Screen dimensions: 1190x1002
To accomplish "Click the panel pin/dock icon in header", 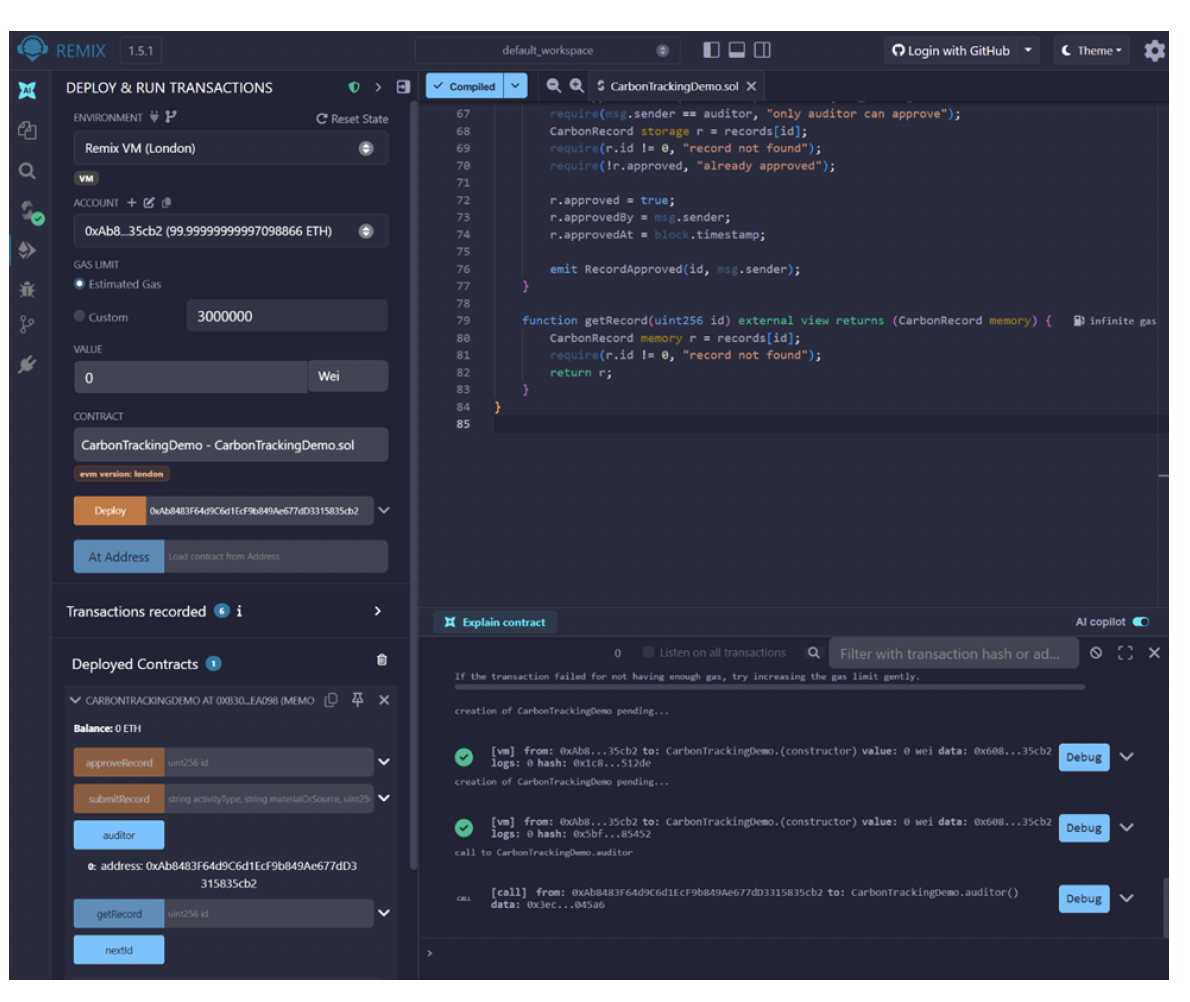I will coord(403,87).
